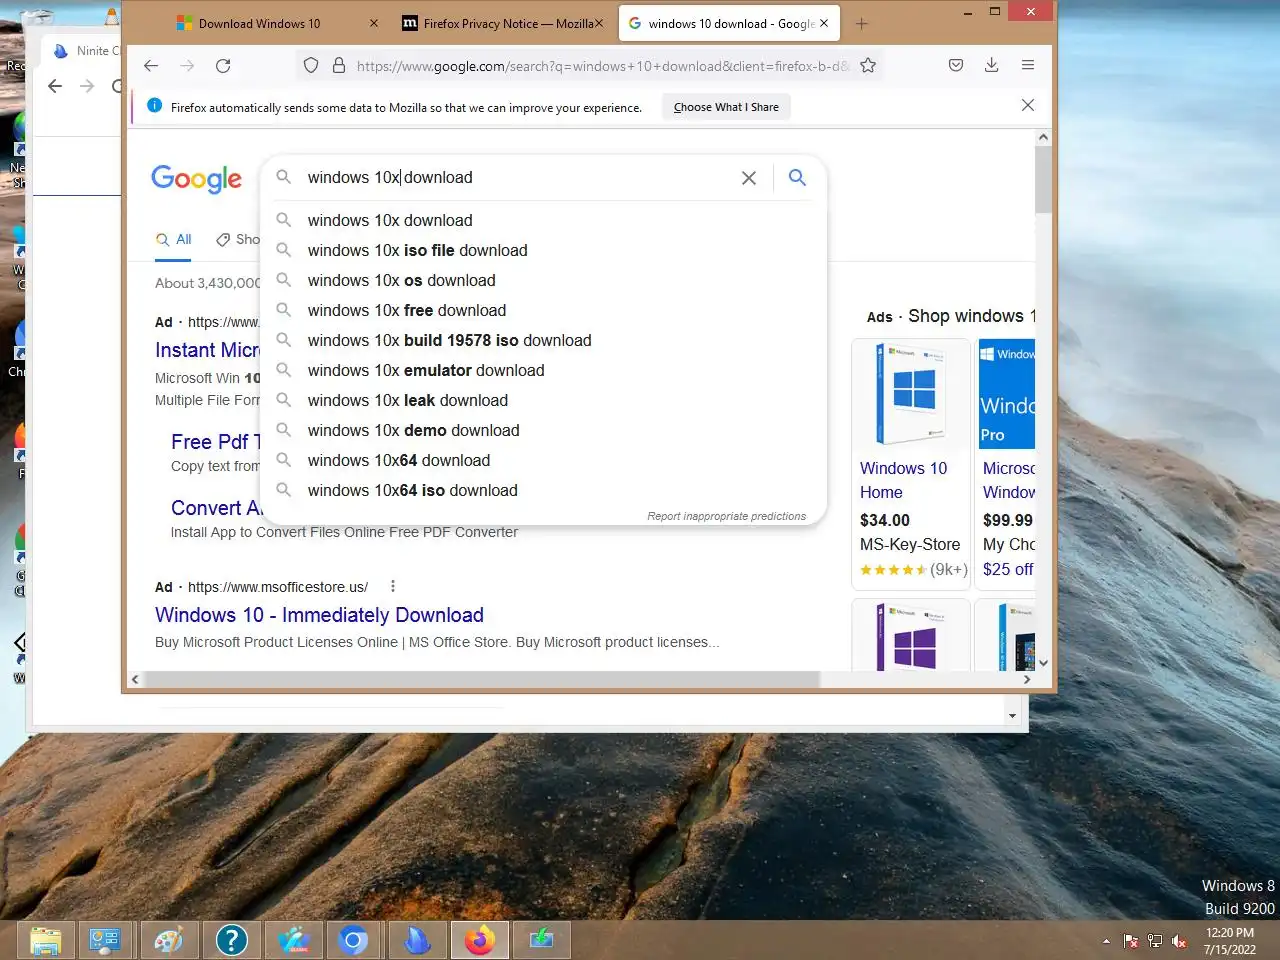The image size is (1280, 960).
Task: Launch Paint from the taskbar
Action: (x=169, y=940)
